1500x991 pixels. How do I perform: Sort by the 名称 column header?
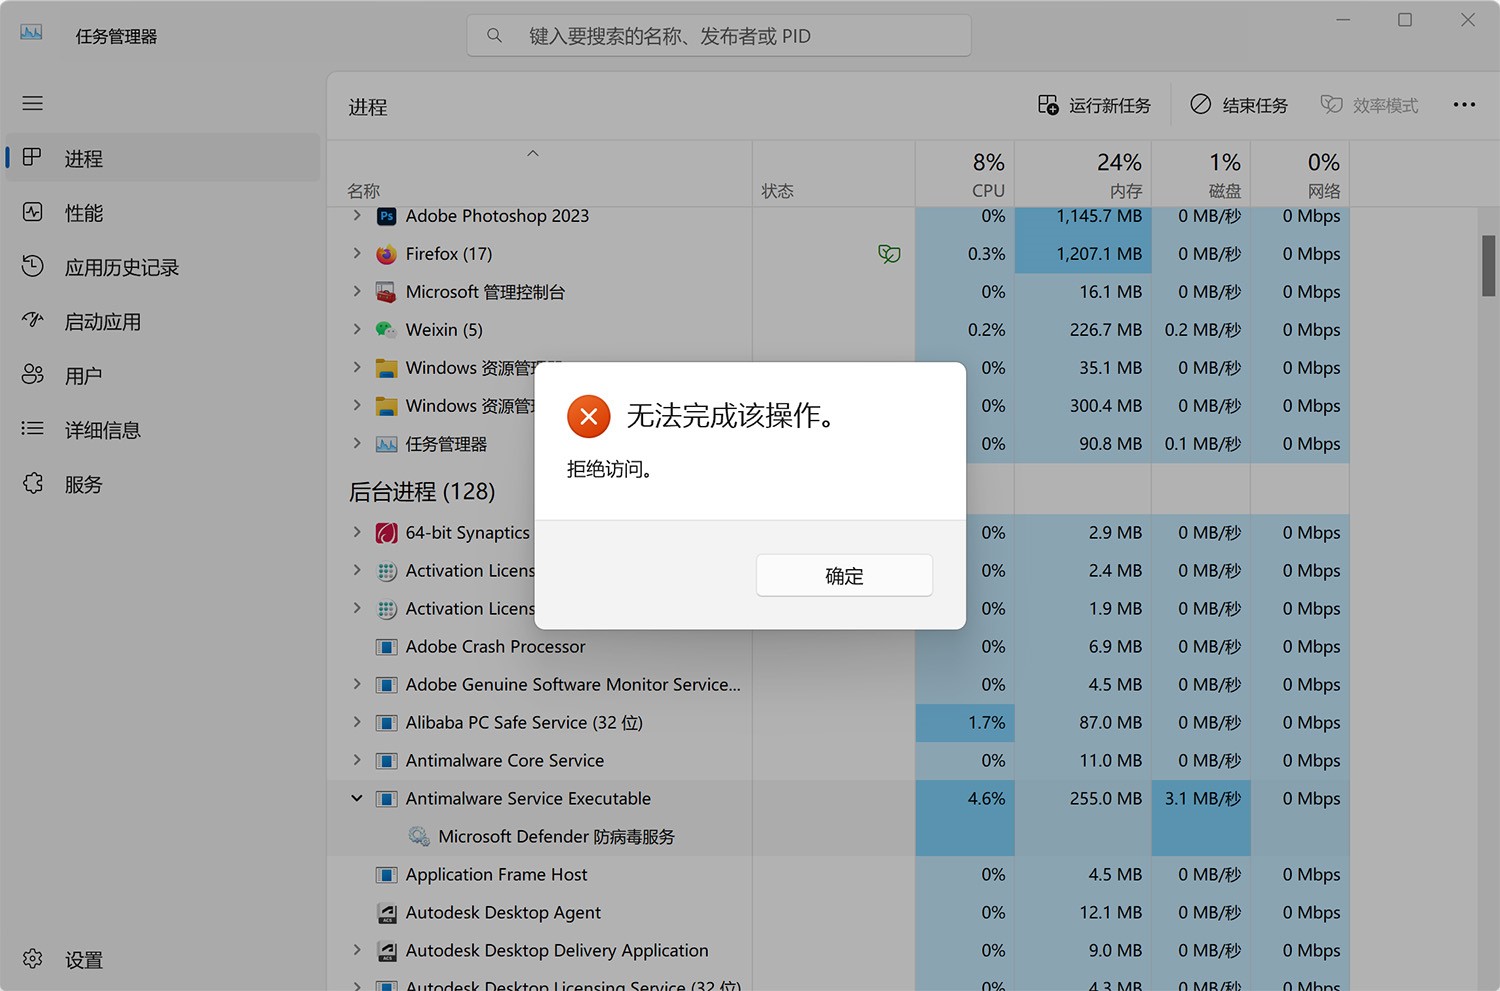tap(539, 174)
